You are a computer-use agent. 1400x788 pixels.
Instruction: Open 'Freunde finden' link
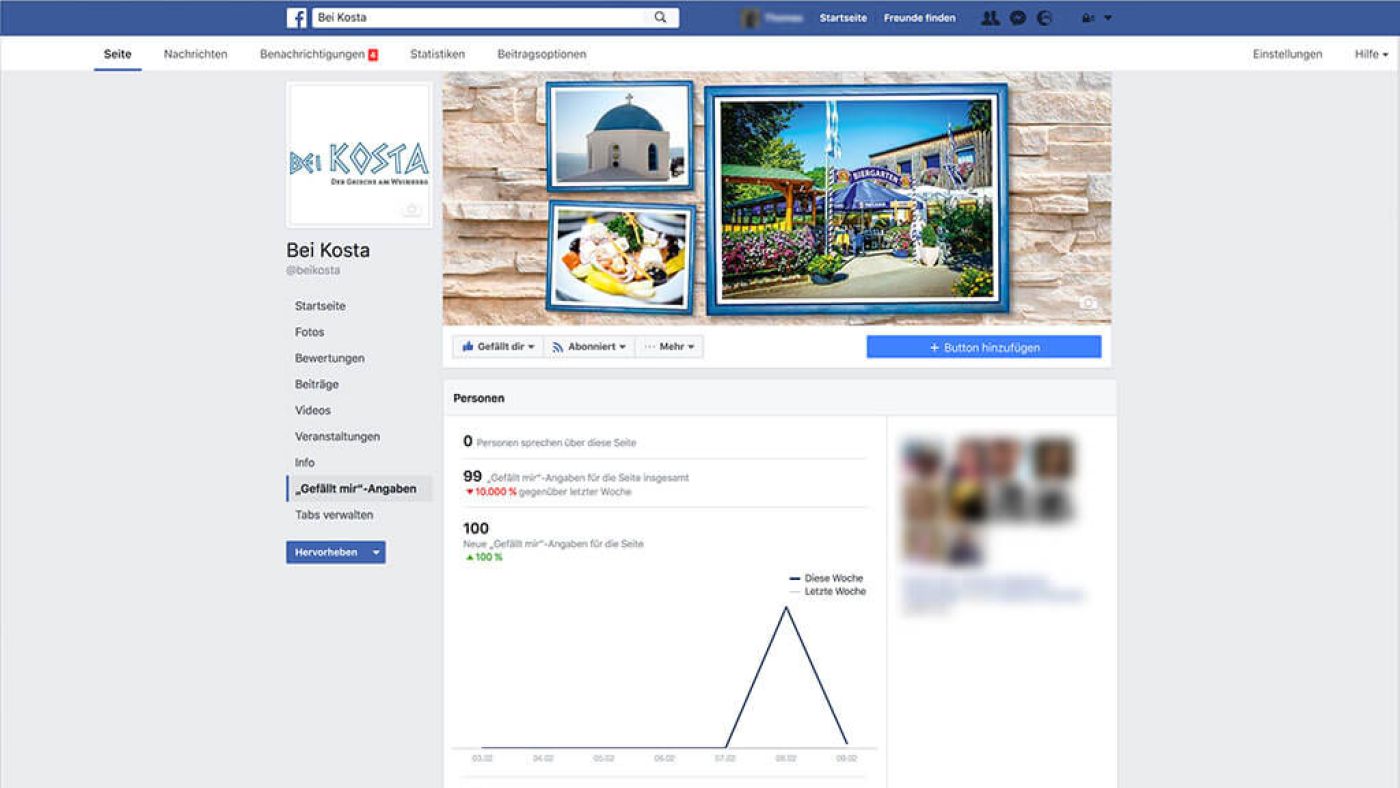pyautogui.click(x=919, y=18)
